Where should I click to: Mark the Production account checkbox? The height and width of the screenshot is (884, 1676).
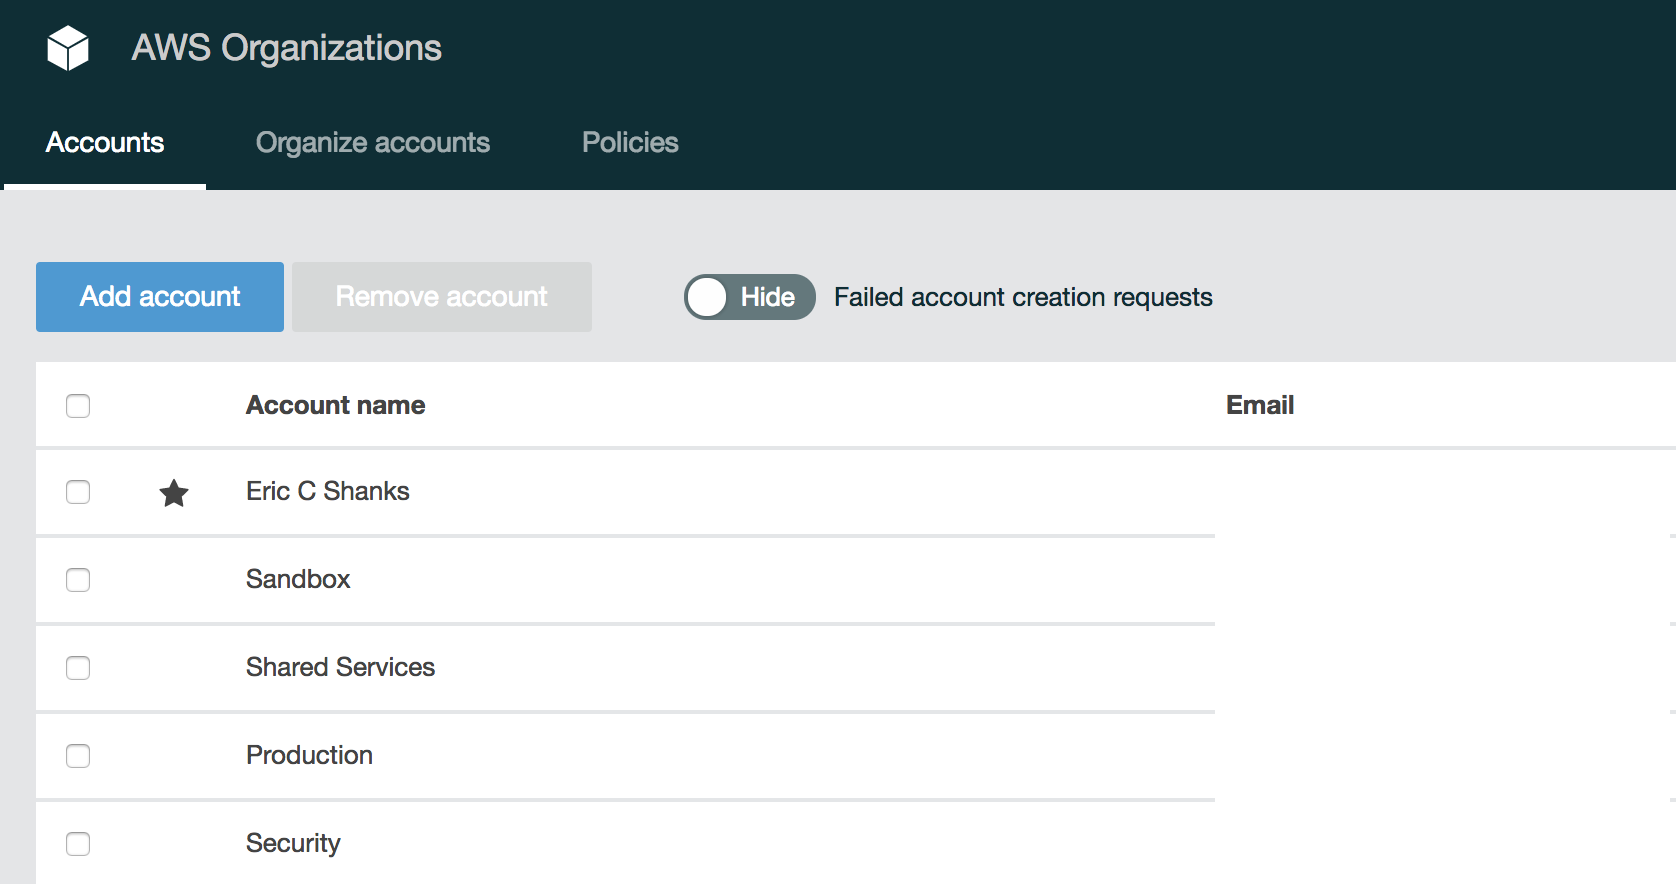click(x=78, y=756)
